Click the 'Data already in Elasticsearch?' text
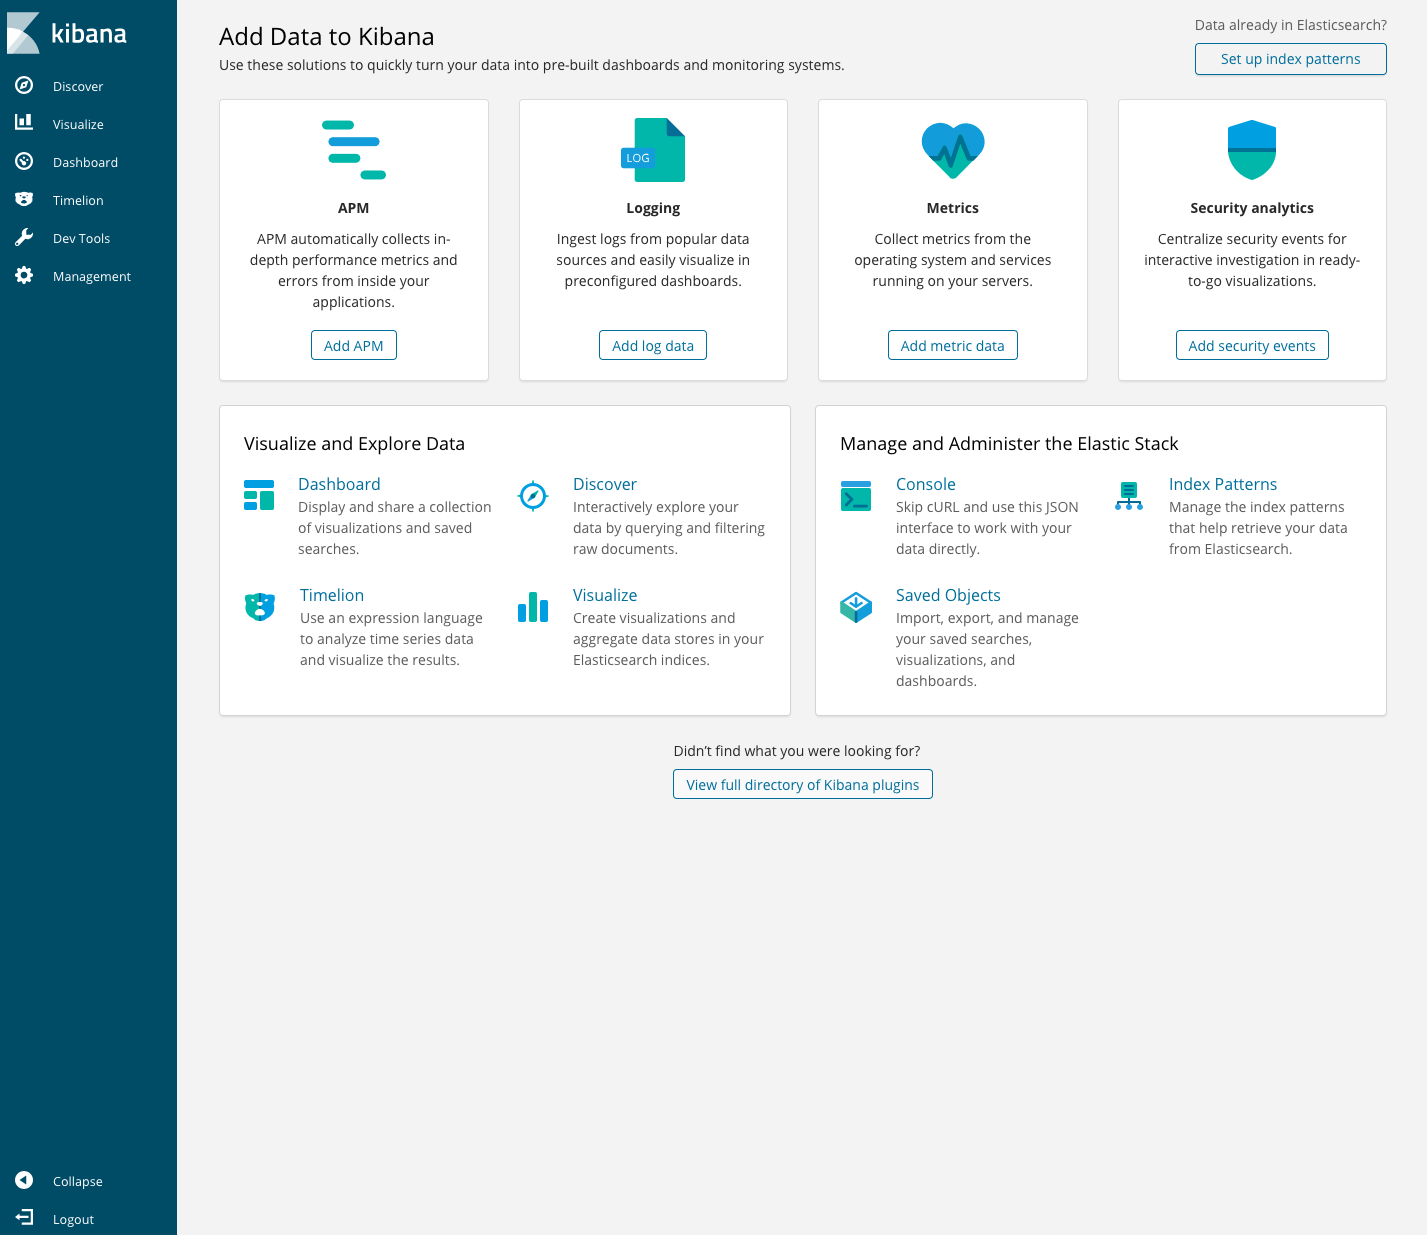The height and width of the screenshot is (1235, 1427). tap(1291, 25)
